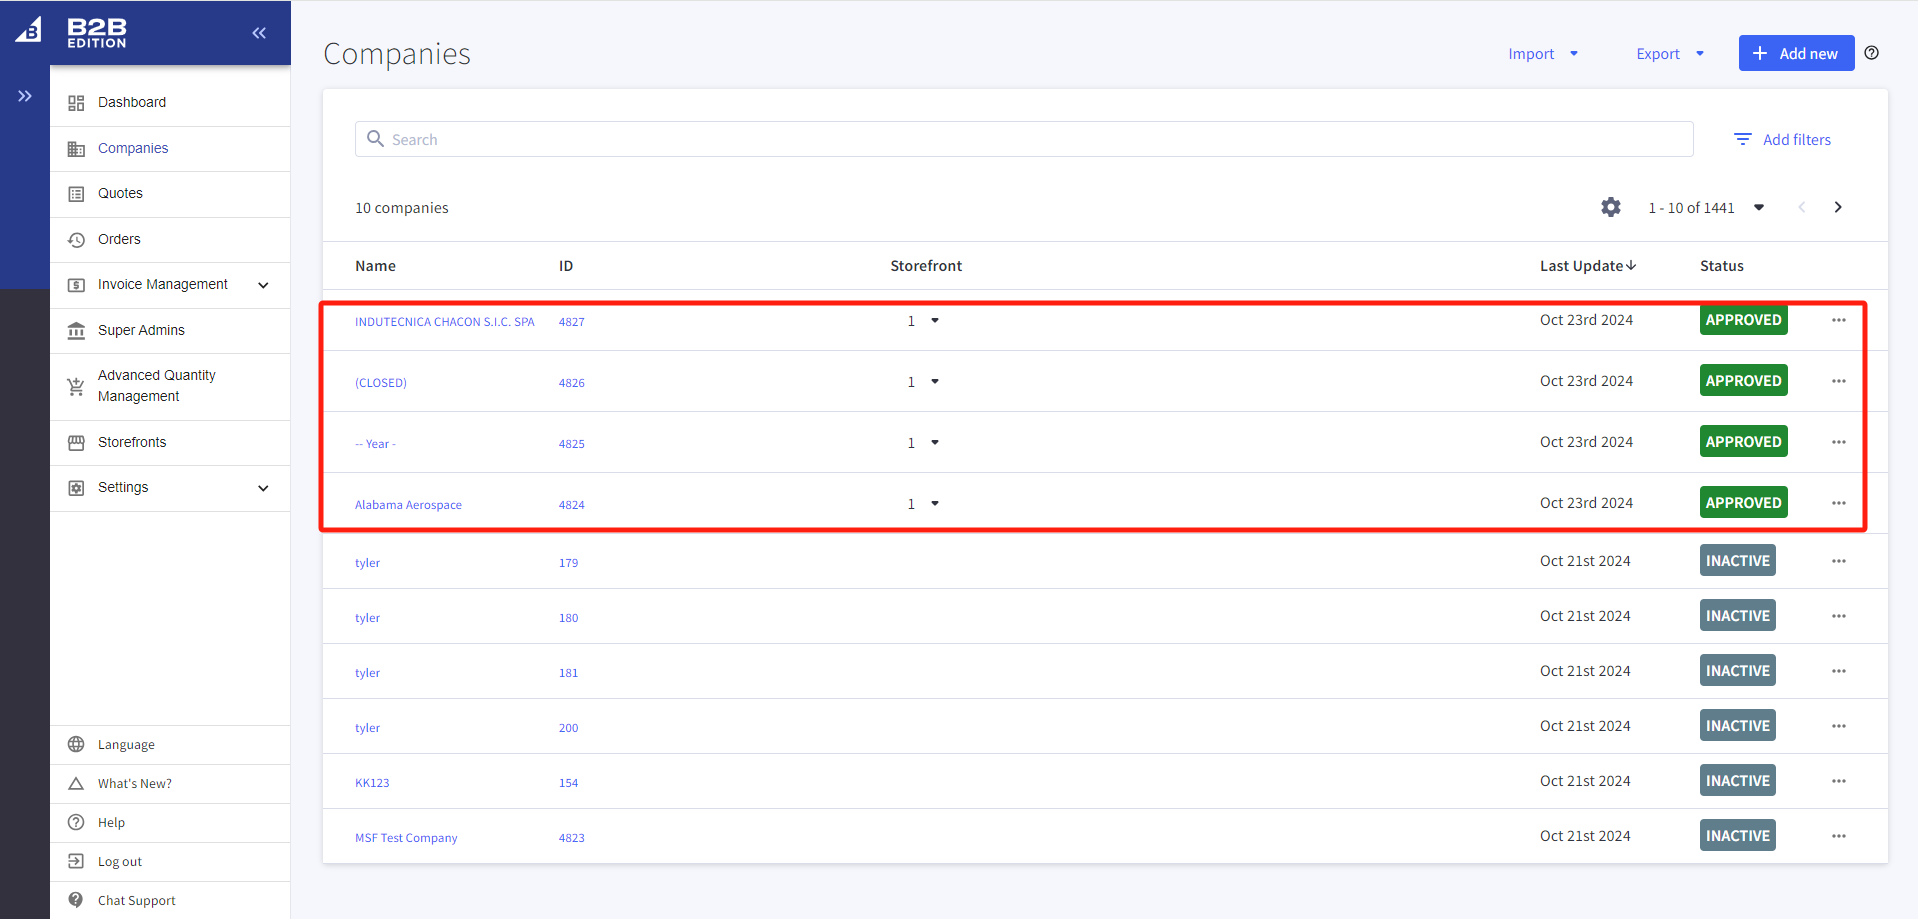The image size is (1918, 919).
Task: Click the Companies building icon
Action: [76, 149]
